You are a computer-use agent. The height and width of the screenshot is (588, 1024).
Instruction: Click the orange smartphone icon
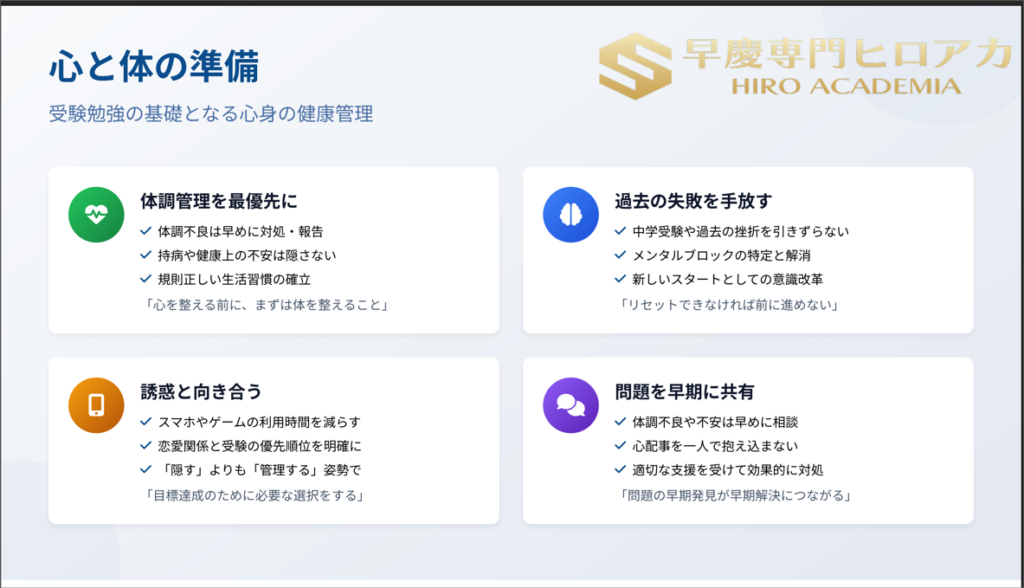tap(94, 405)
